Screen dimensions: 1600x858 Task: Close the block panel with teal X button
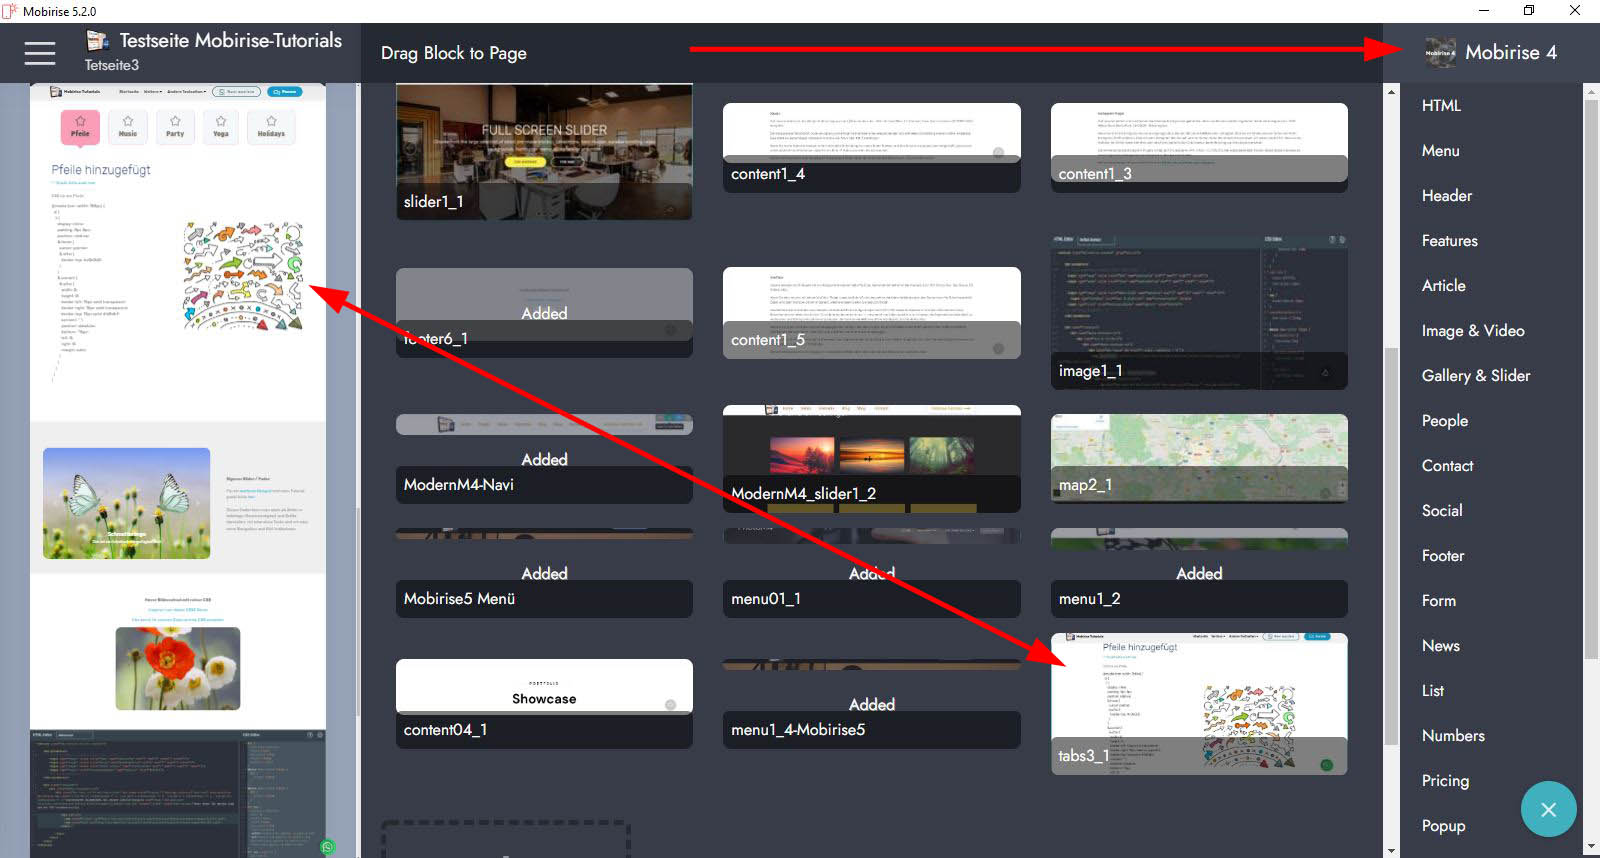pyautogui.click(x=1548, y=809)
